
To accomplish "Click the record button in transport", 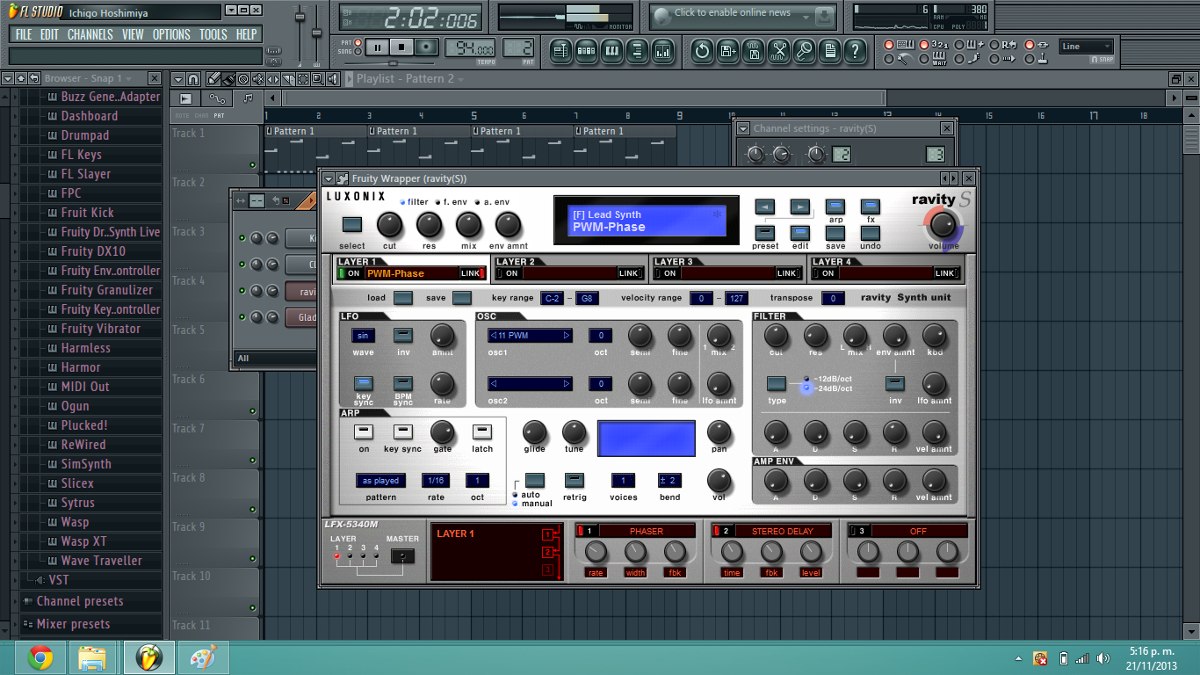I will click(427, 47).
